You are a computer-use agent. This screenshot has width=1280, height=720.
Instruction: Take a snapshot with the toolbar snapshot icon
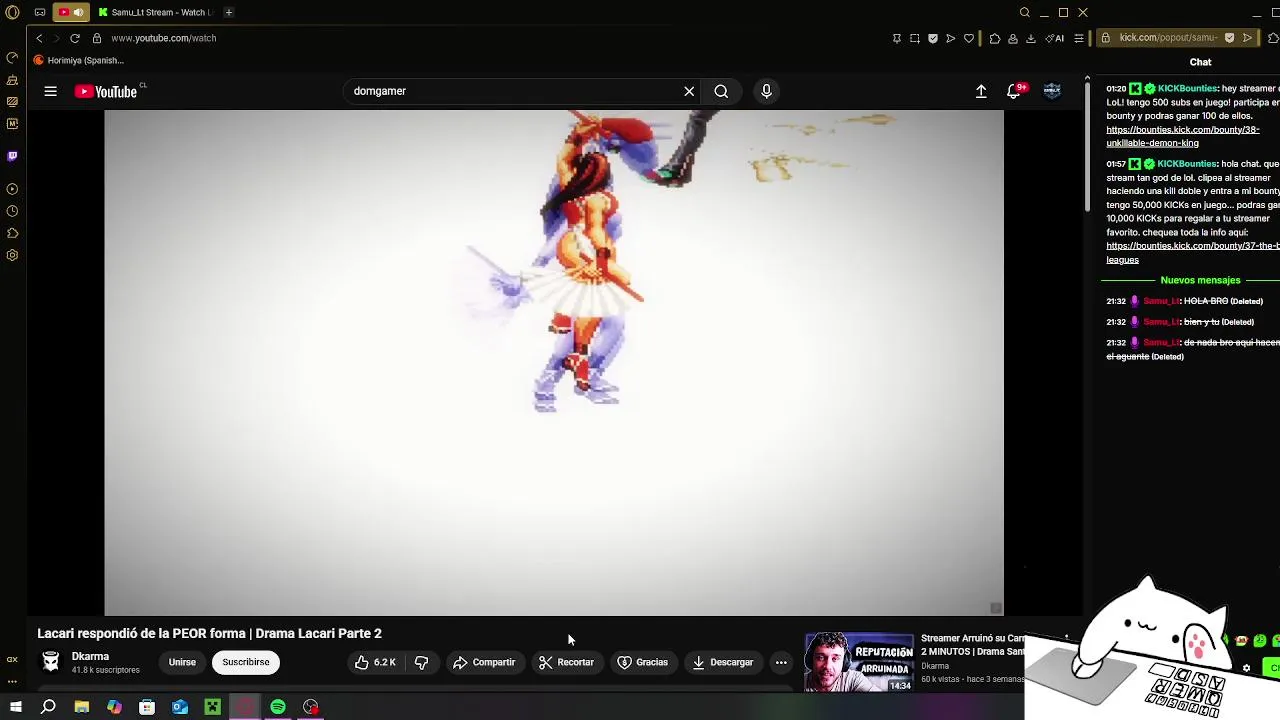click(915, 38)
